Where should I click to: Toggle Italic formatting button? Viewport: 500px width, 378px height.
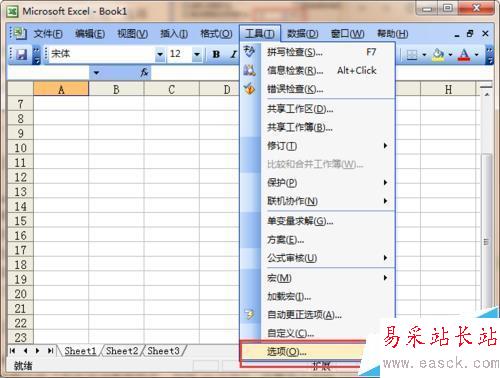pos(233,54)
